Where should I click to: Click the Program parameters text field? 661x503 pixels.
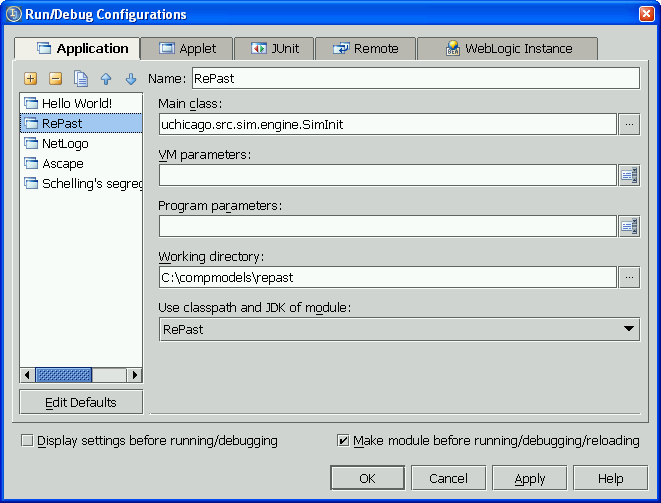388,226
